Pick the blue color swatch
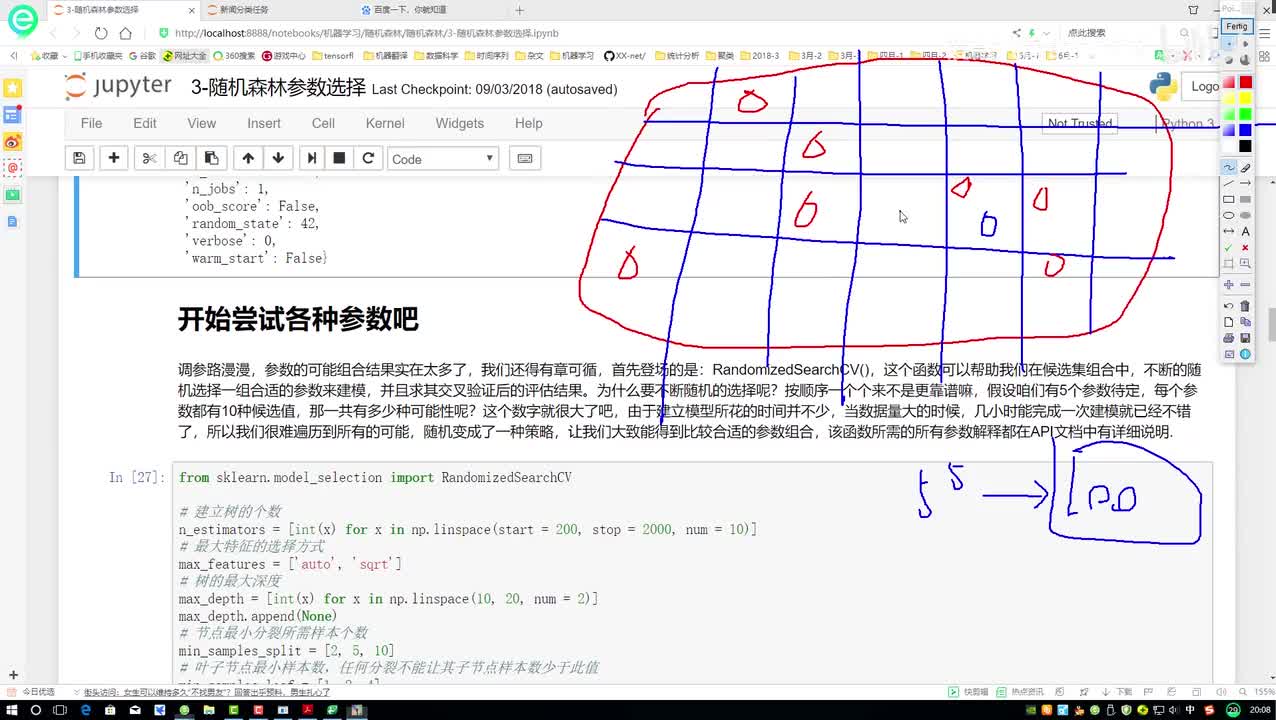Image resolution: width=1276 pixels, height=720 pixels. coord(1245,130)
